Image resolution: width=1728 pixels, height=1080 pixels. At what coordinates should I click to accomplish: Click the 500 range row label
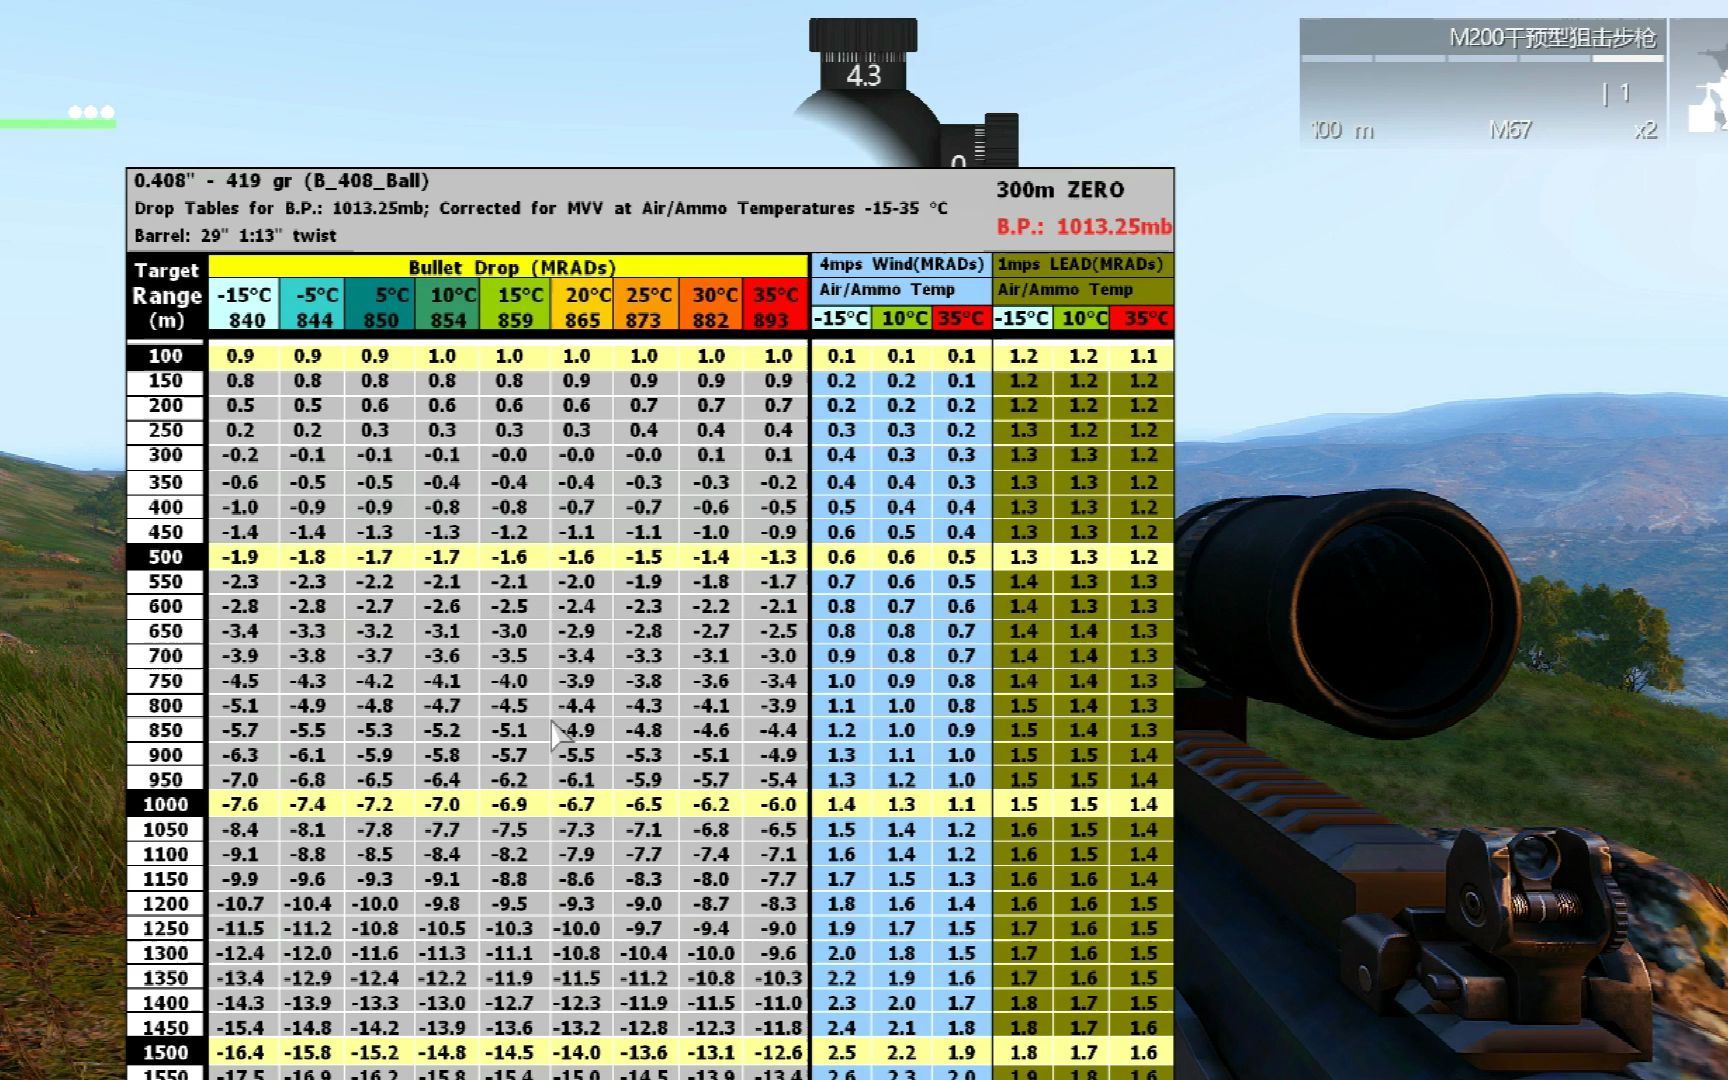tap(166, 557)
